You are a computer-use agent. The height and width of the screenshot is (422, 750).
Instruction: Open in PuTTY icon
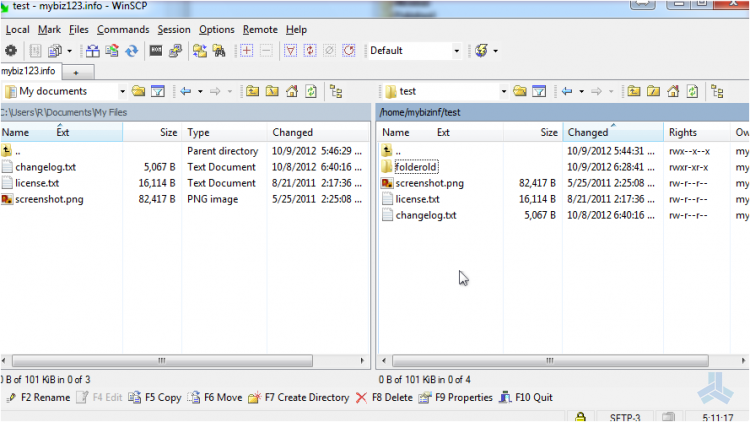tap(176, 51)
